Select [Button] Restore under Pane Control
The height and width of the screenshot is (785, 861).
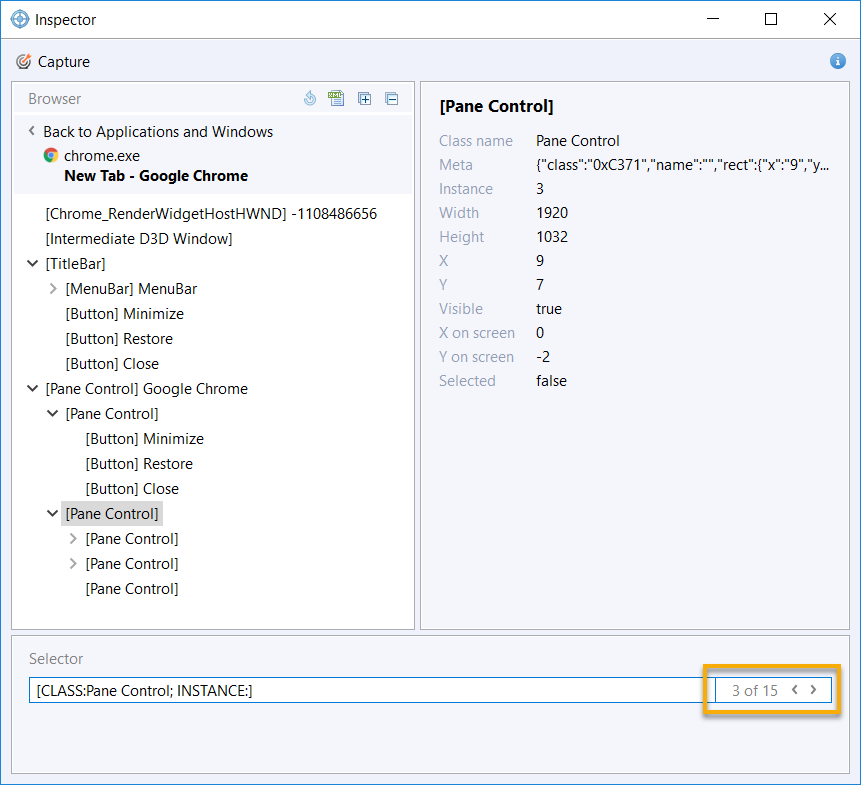pyautogui.click(x=139, y=464)
